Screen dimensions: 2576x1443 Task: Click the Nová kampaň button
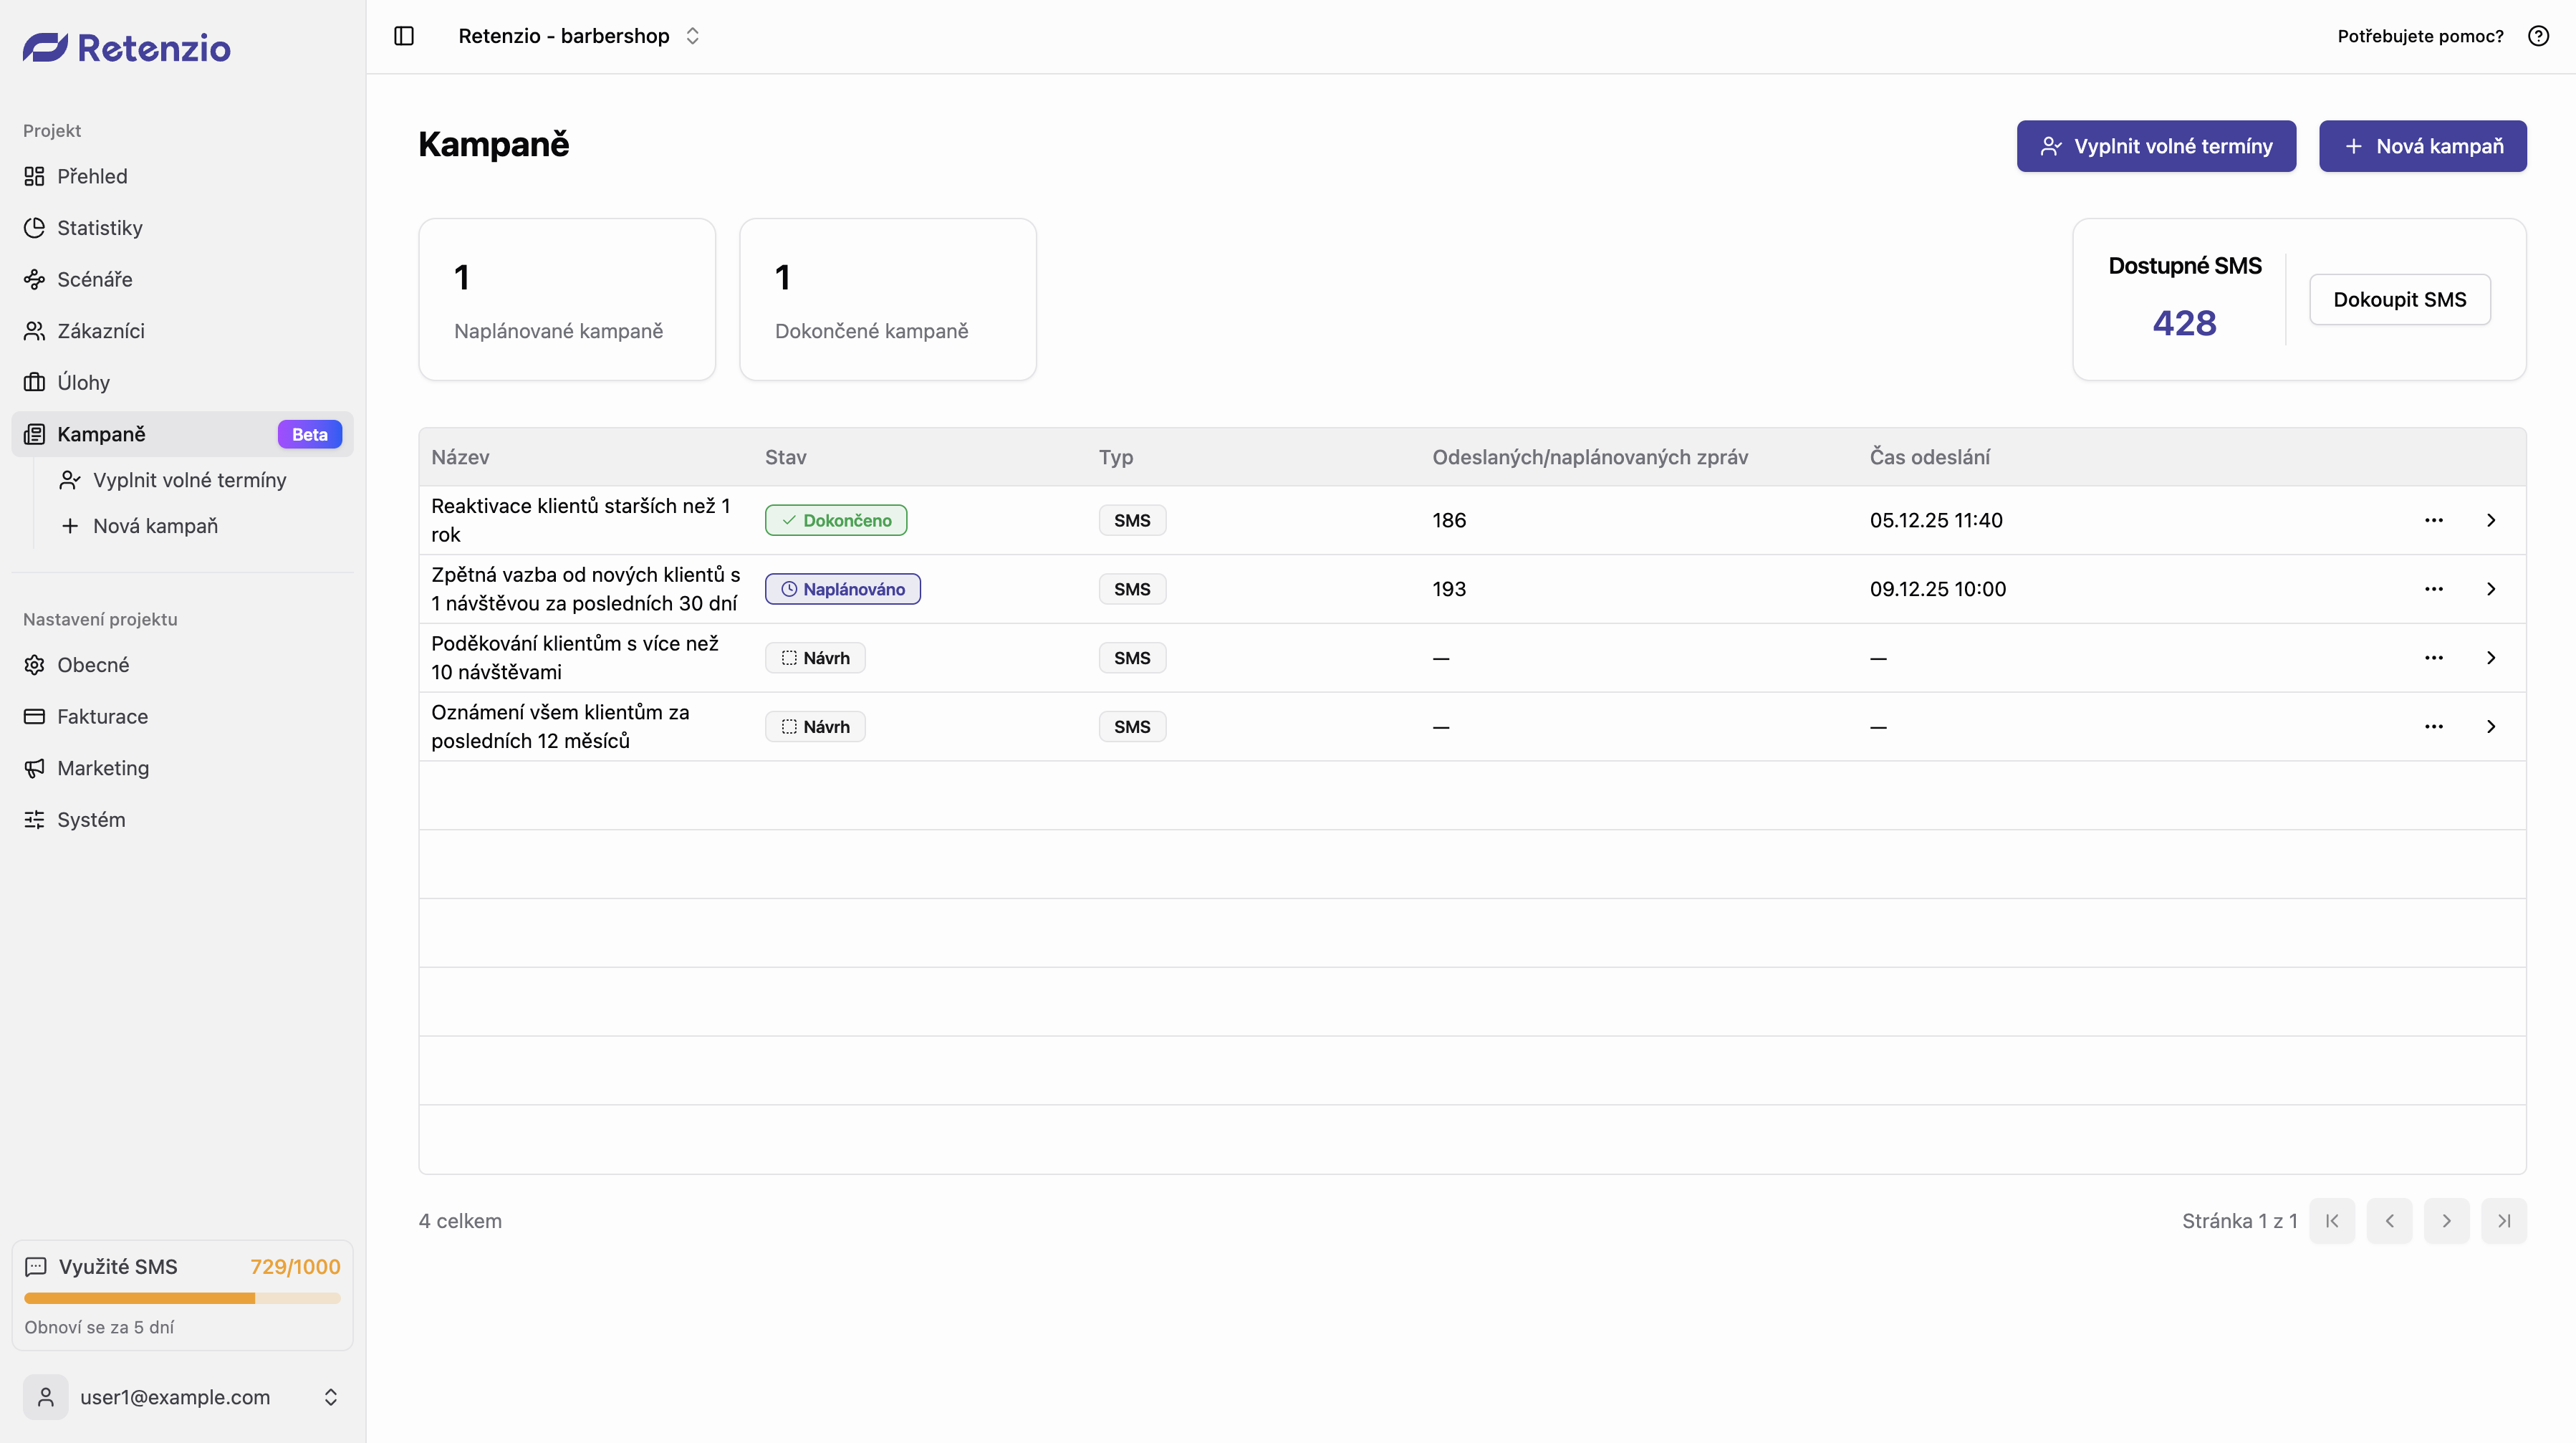tap(2422, 146)
